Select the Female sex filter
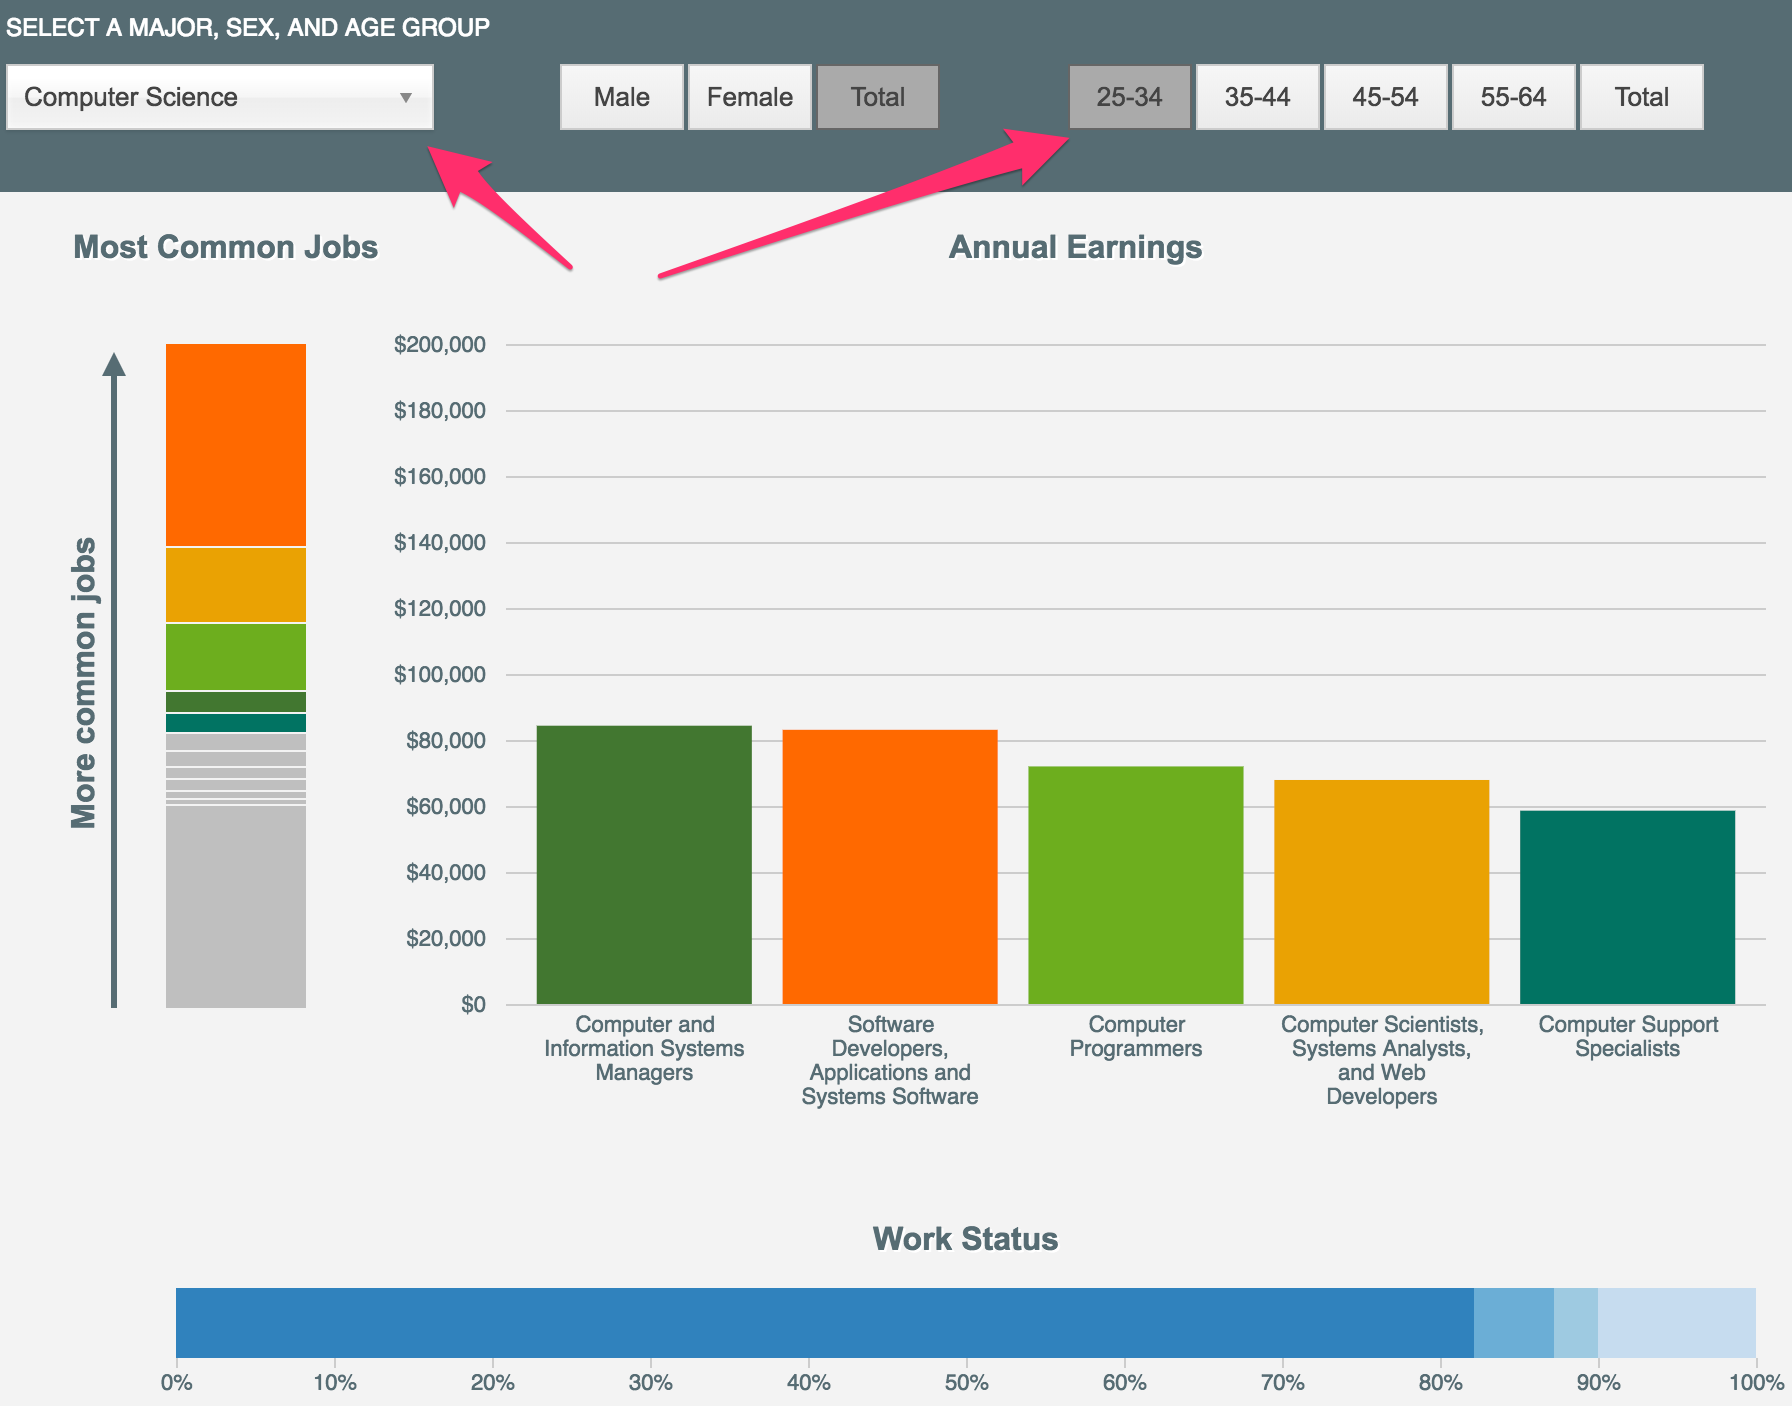Image resolution: width=1792 pixels, height=1406 pixels. [749, 97]
